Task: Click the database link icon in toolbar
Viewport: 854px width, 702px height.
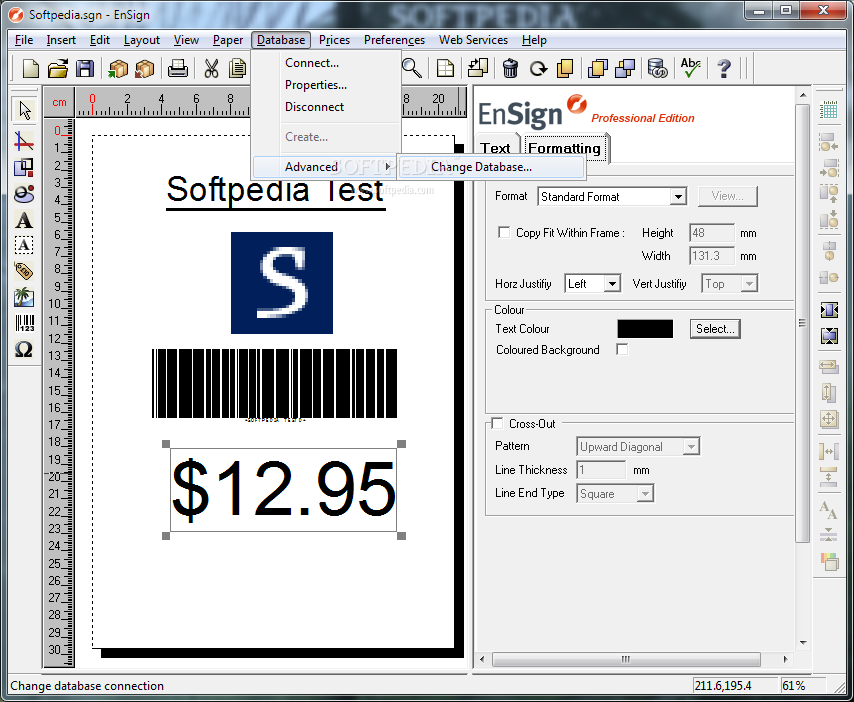Action: tap(657, 69)
